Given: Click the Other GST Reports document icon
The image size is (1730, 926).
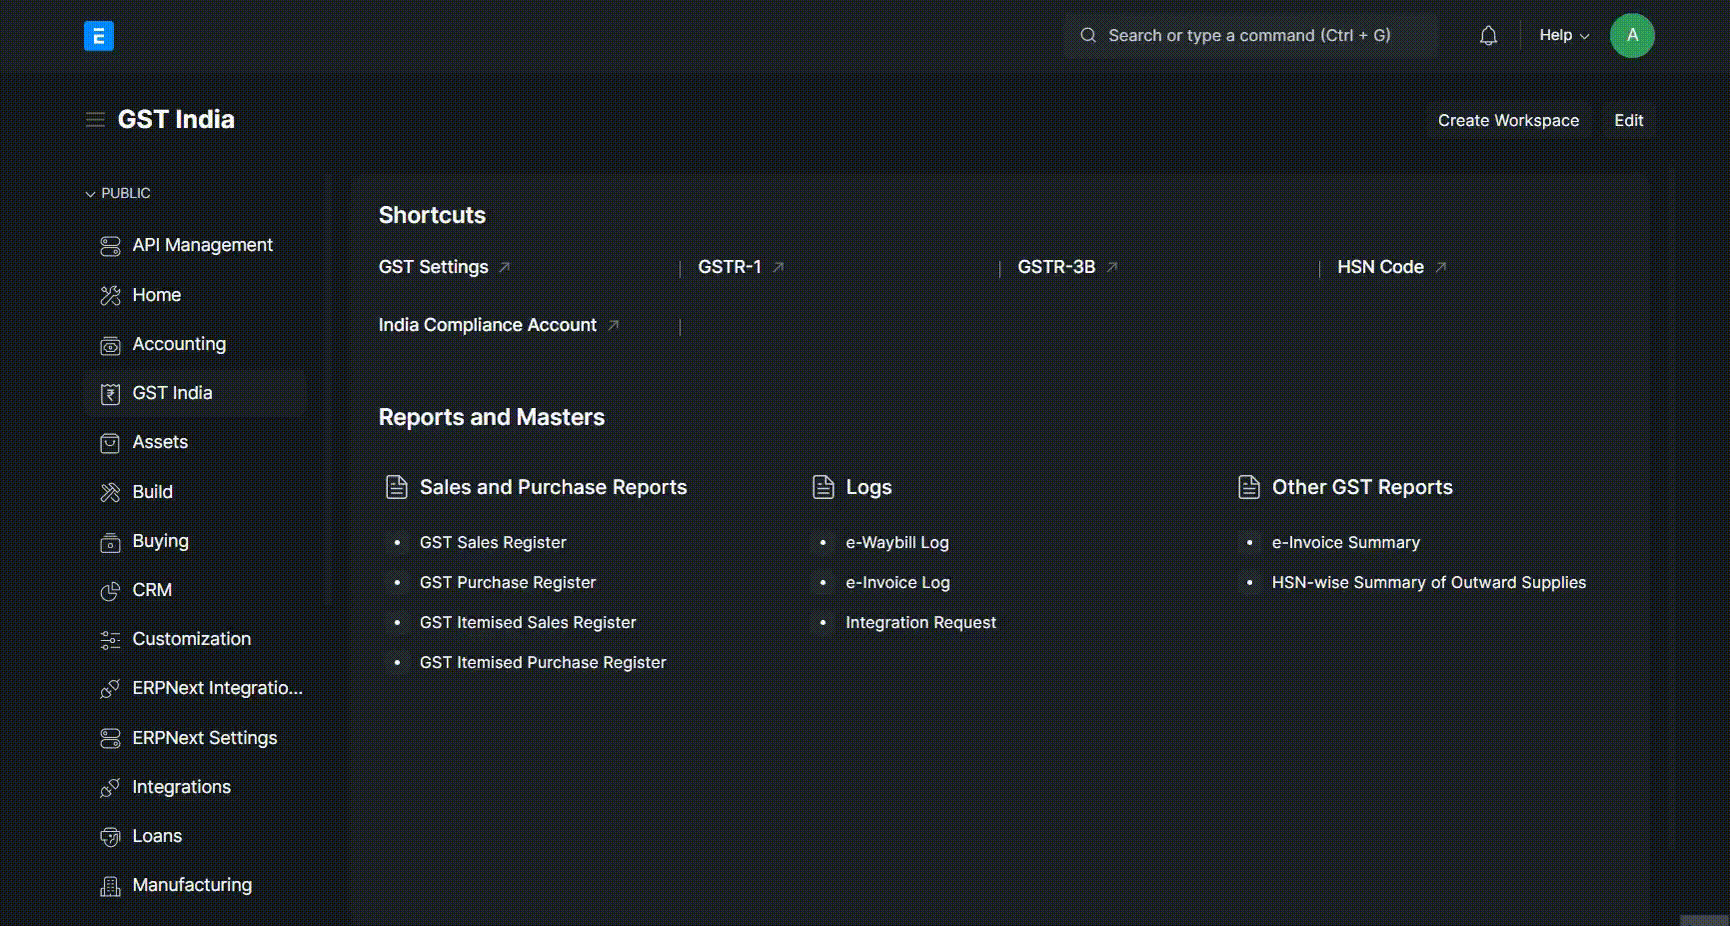Looking at the screenshot, I should 1249,487.
